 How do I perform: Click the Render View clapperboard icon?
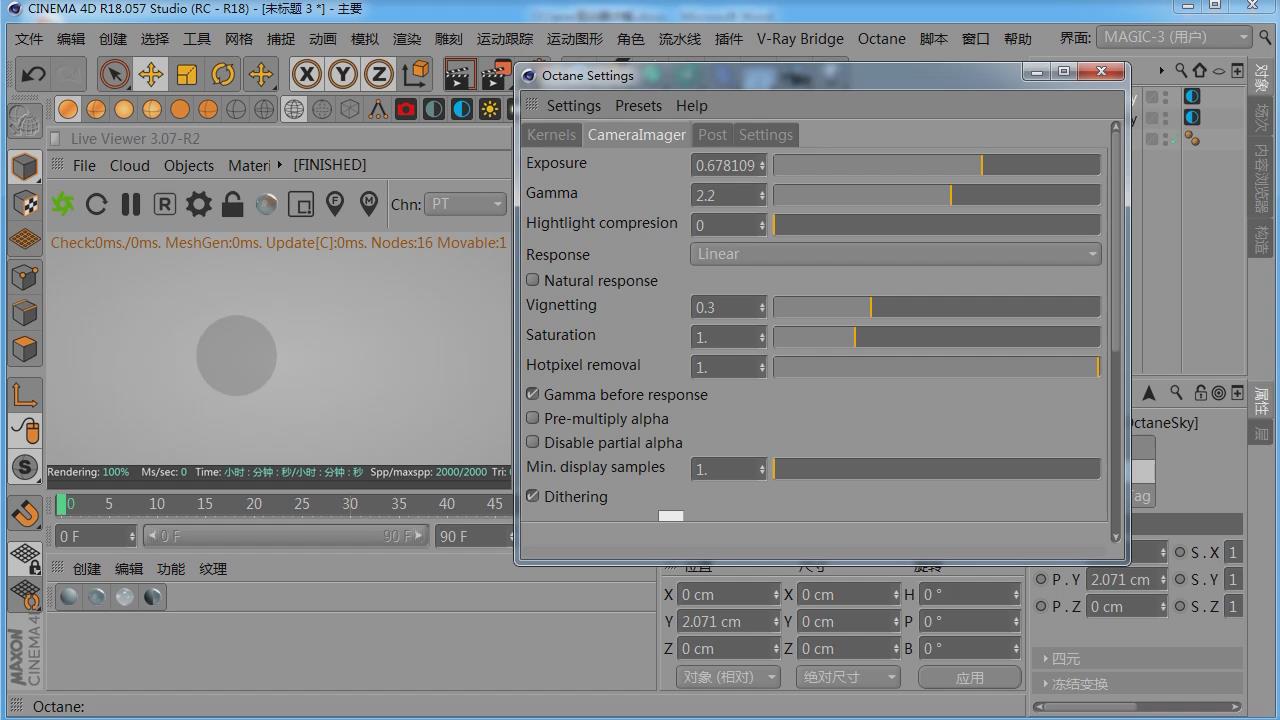459,76
